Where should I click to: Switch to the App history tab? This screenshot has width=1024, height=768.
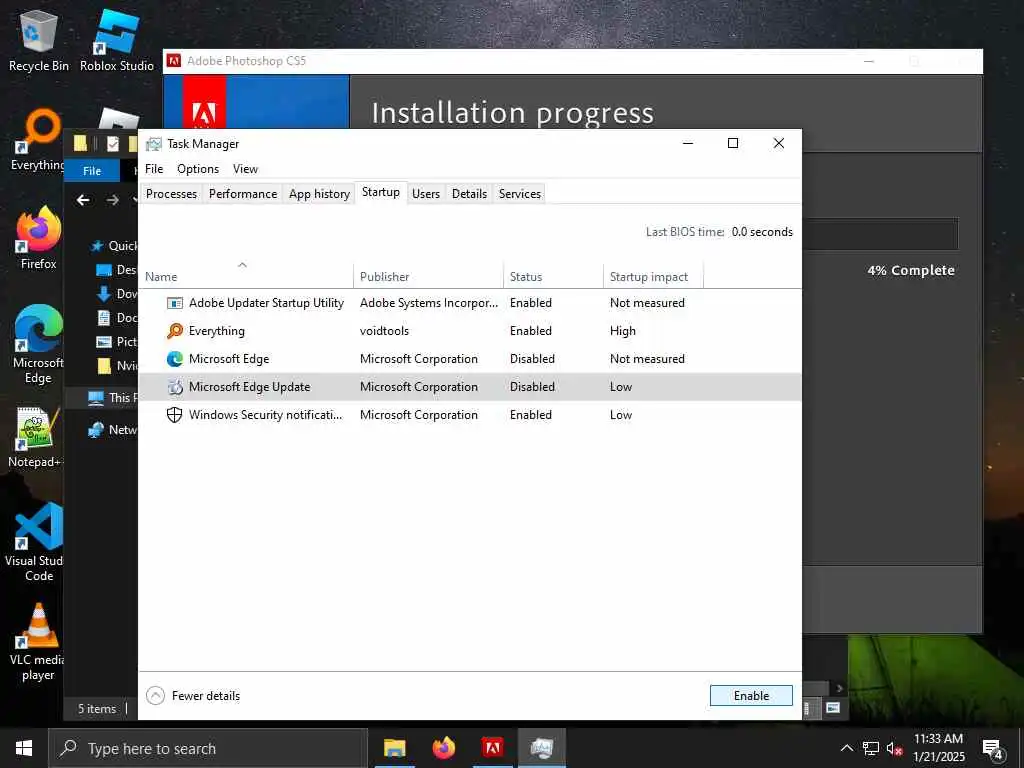(x=319, y=194)
